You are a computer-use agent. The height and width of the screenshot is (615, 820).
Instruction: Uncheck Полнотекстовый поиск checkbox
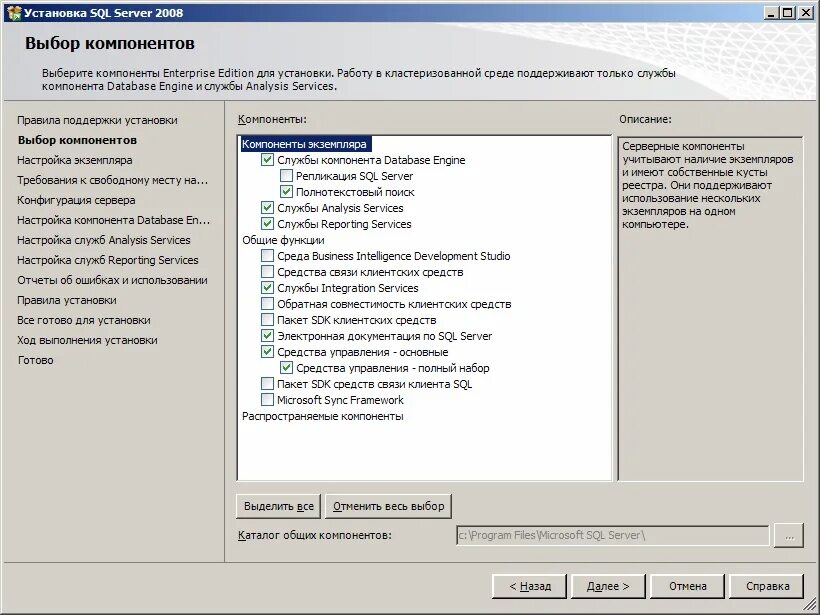tap(286, 192)
